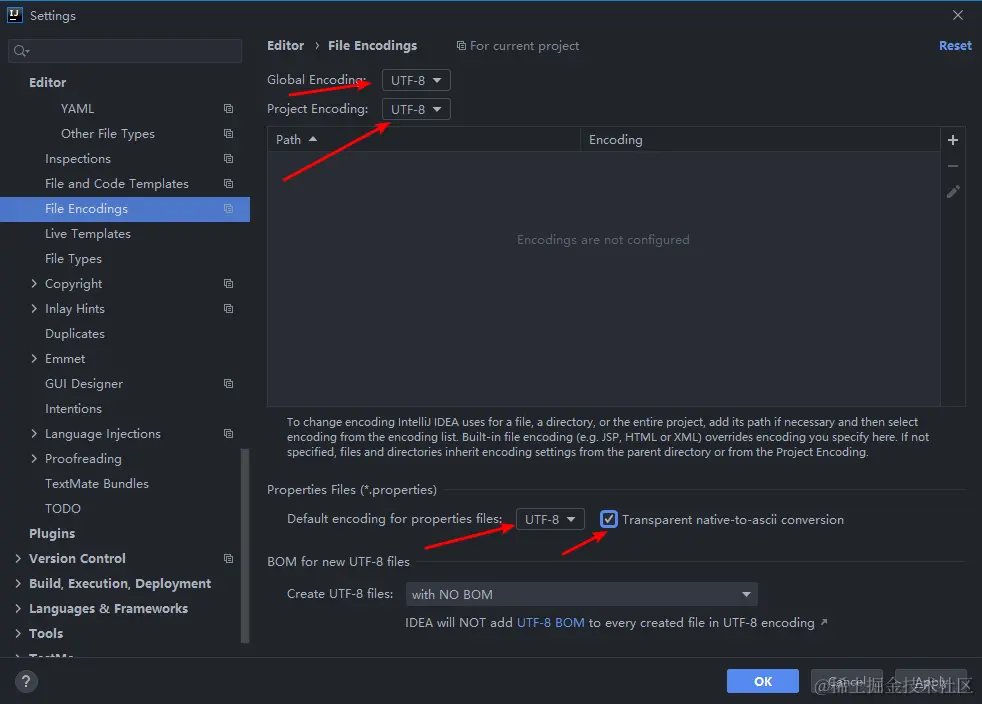Expand Languages & Frameworks section

(18, 609)
